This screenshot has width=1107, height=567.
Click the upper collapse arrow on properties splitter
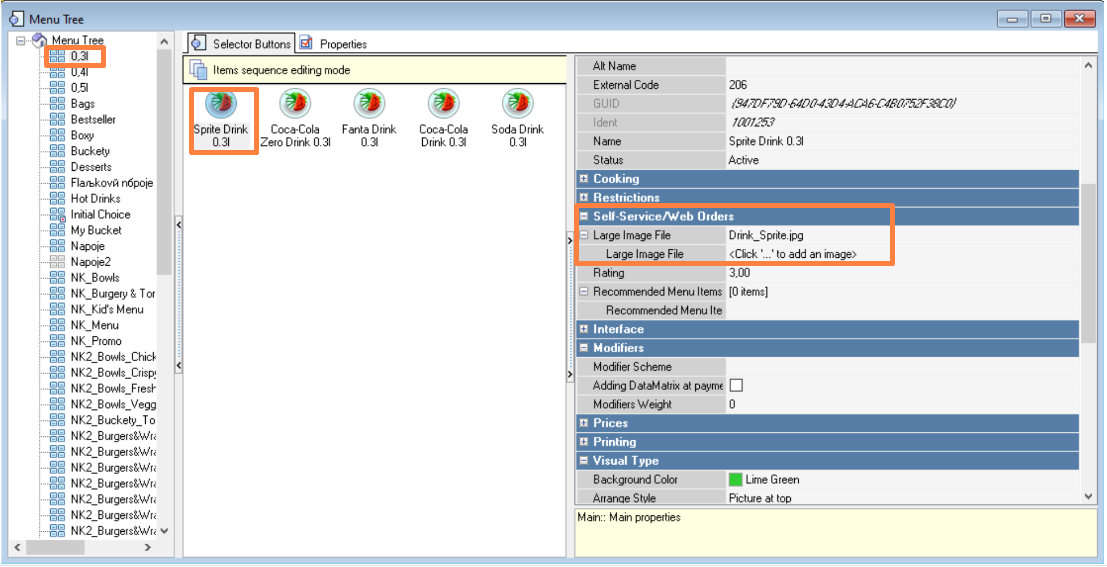point(570,241)
